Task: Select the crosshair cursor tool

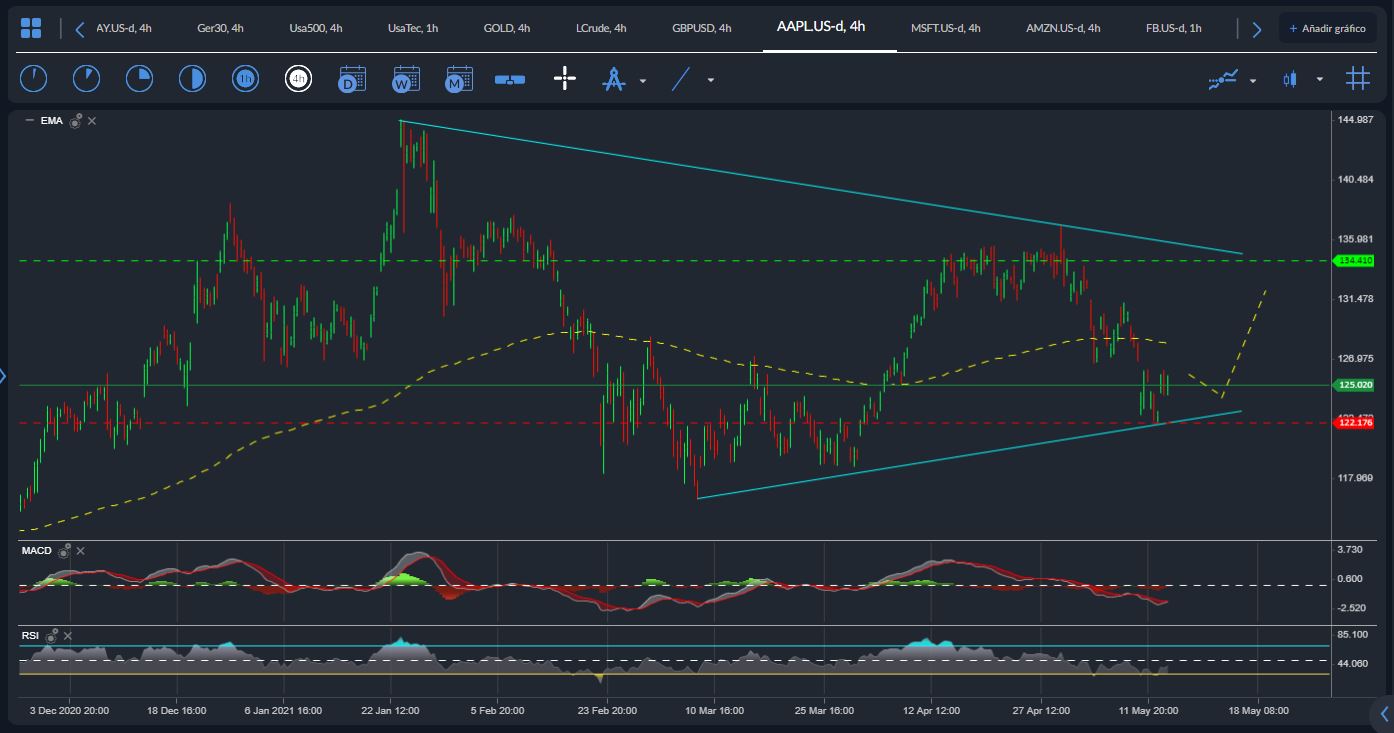Action: [x=564, y=78]
